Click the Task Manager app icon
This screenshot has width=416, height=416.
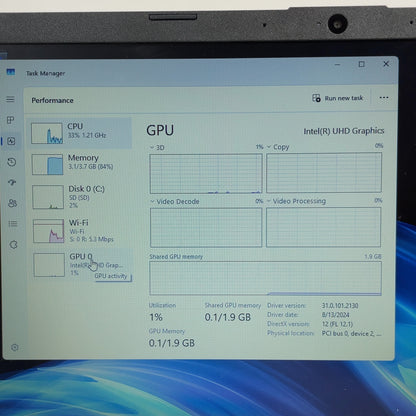pyautogui.click(x=11, y=72)
